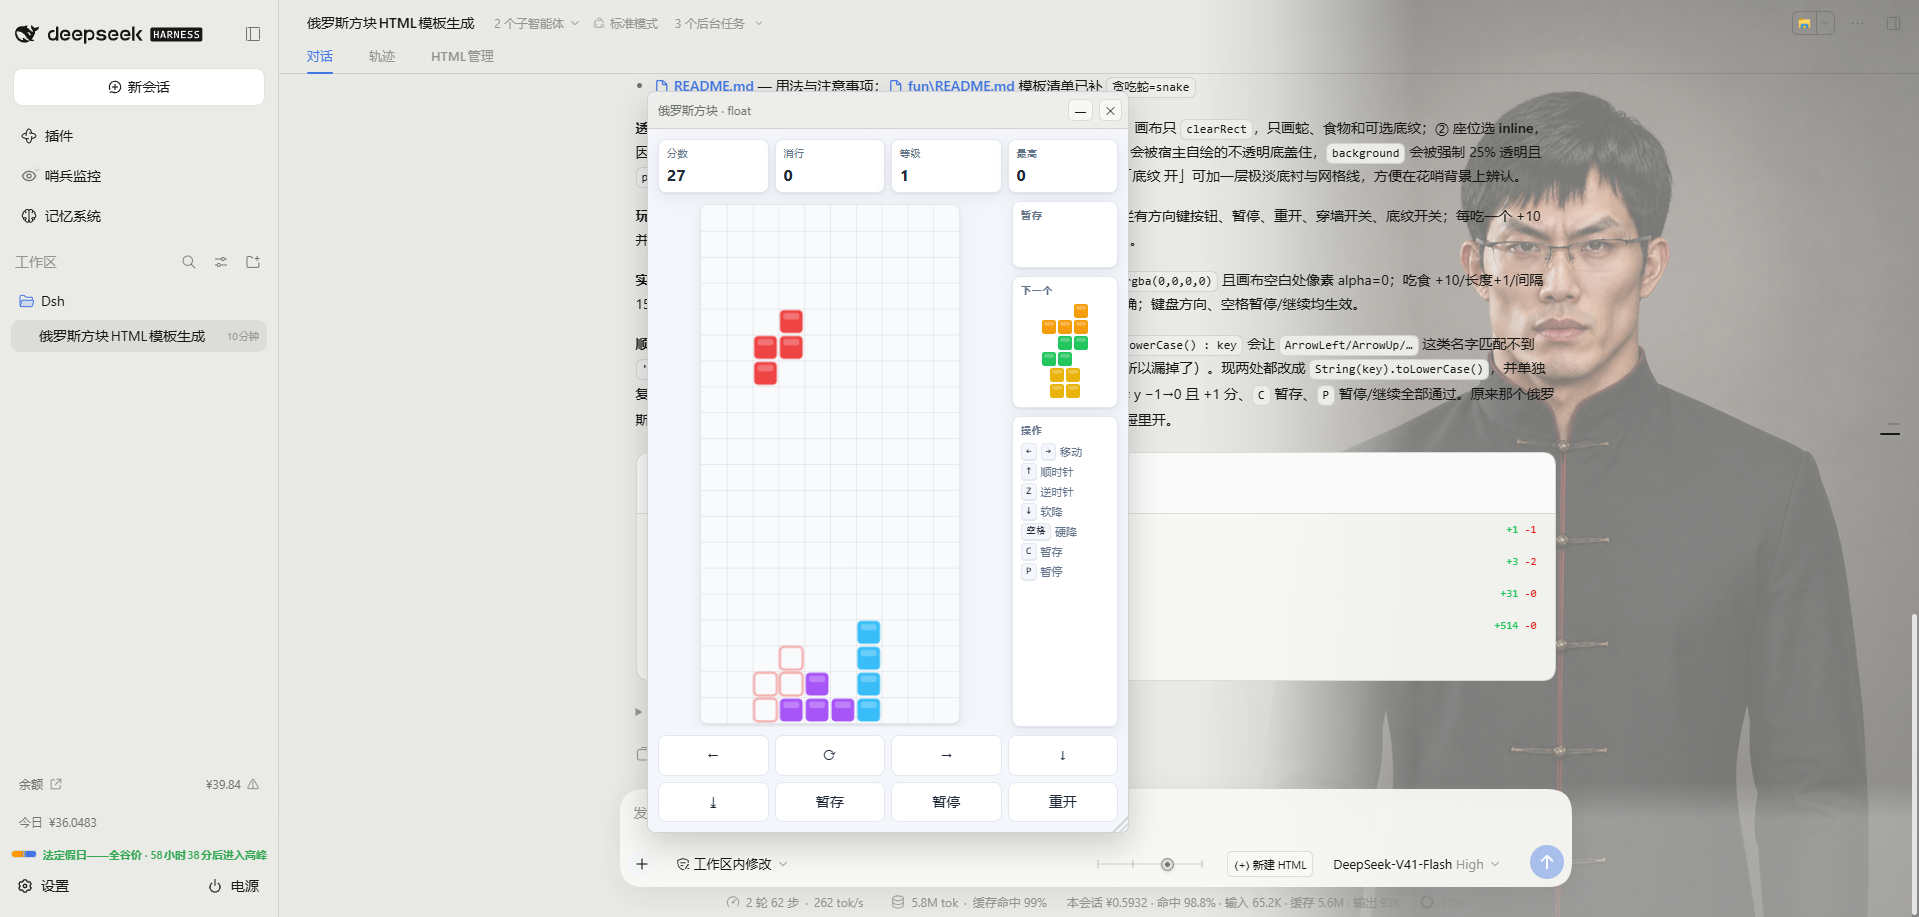Close the 俄罗斯方块 float window
Viewport: 1919px width, 917px height.
coord(1110,111)
